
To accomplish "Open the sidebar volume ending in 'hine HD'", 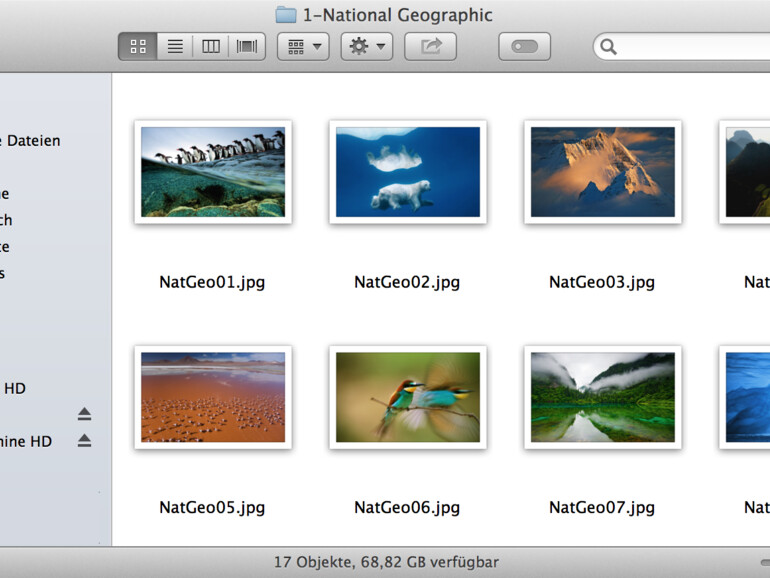I will pyautogui.click(x=26, y=441).
